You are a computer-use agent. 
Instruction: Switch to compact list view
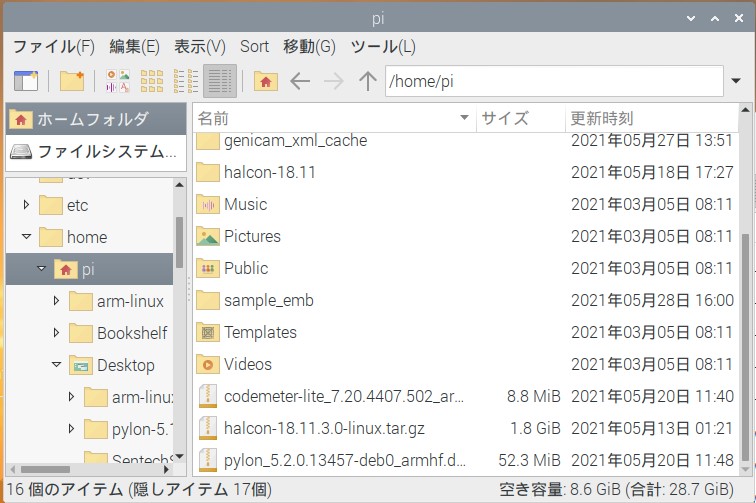186,81
